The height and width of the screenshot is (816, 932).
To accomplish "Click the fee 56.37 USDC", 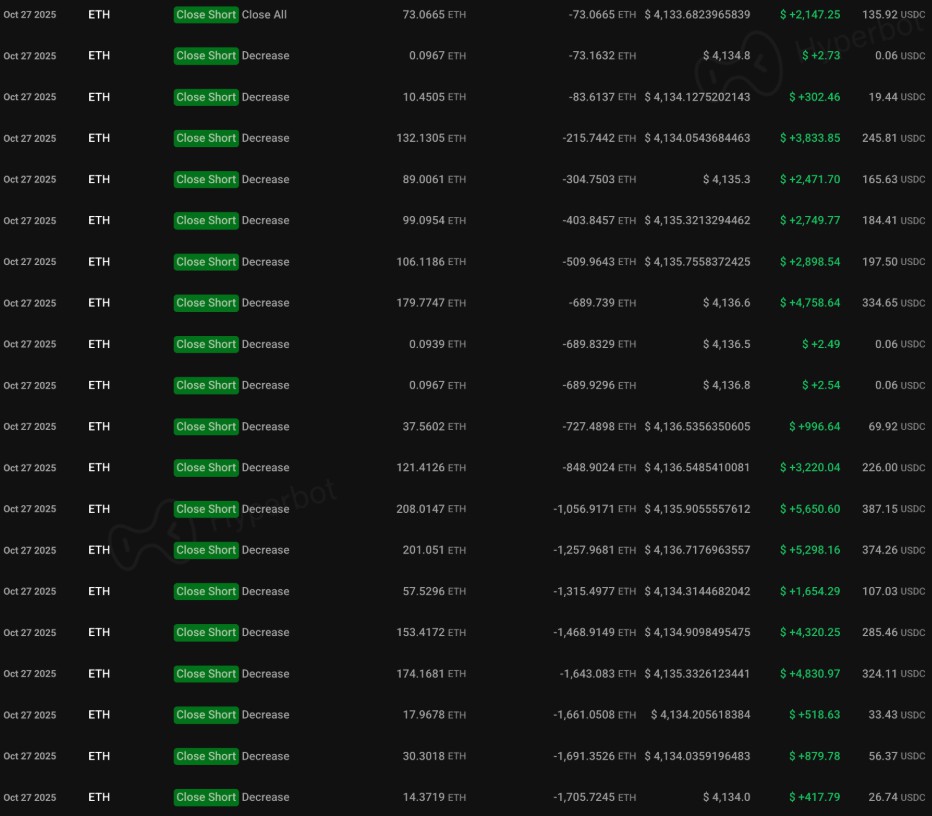I will click(897, 756).
